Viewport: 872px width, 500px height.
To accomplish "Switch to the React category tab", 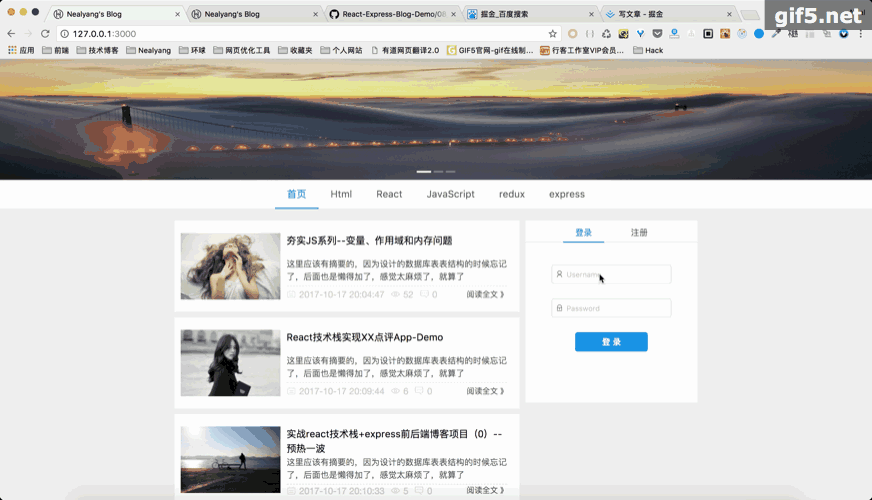I will click(x=389, y=194).
